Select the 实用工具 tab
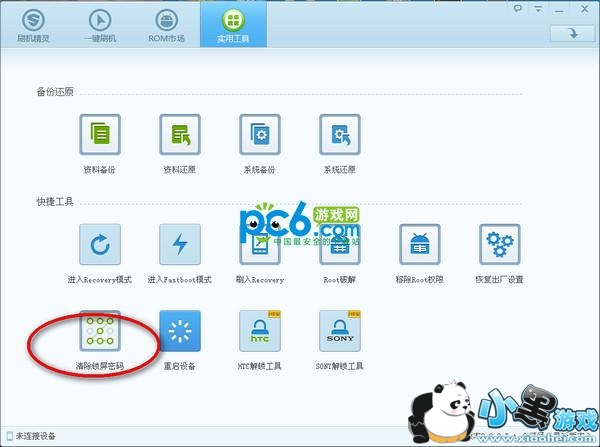Image resolution: width=600 pixels, height=447 pixels. [233, 24]
